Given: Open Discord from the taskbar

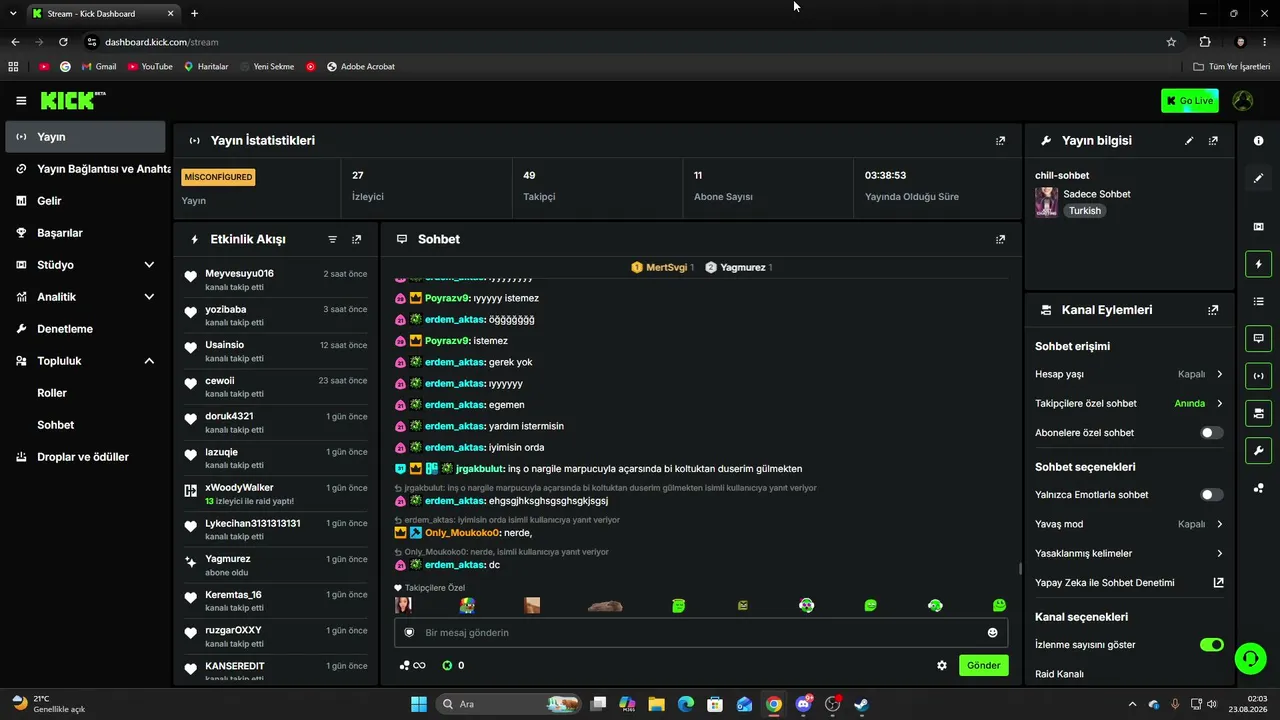Looking at the screenshot, I should [803, 704].
